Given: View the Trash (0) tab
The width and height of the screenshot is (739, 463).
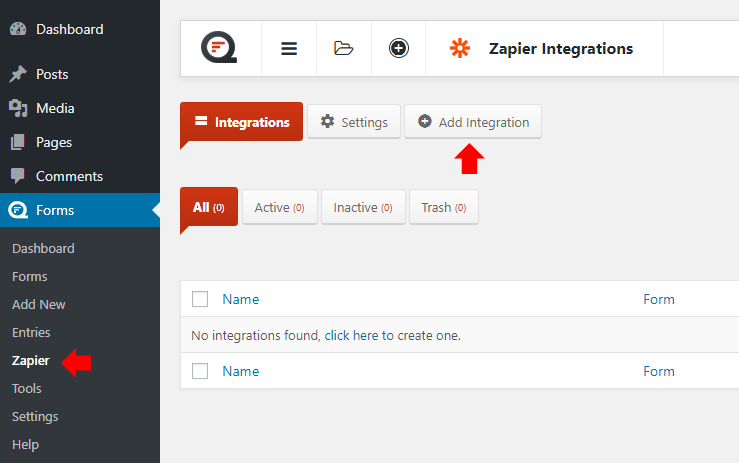Looking at the screenshot, I should [x=443, y=207].
